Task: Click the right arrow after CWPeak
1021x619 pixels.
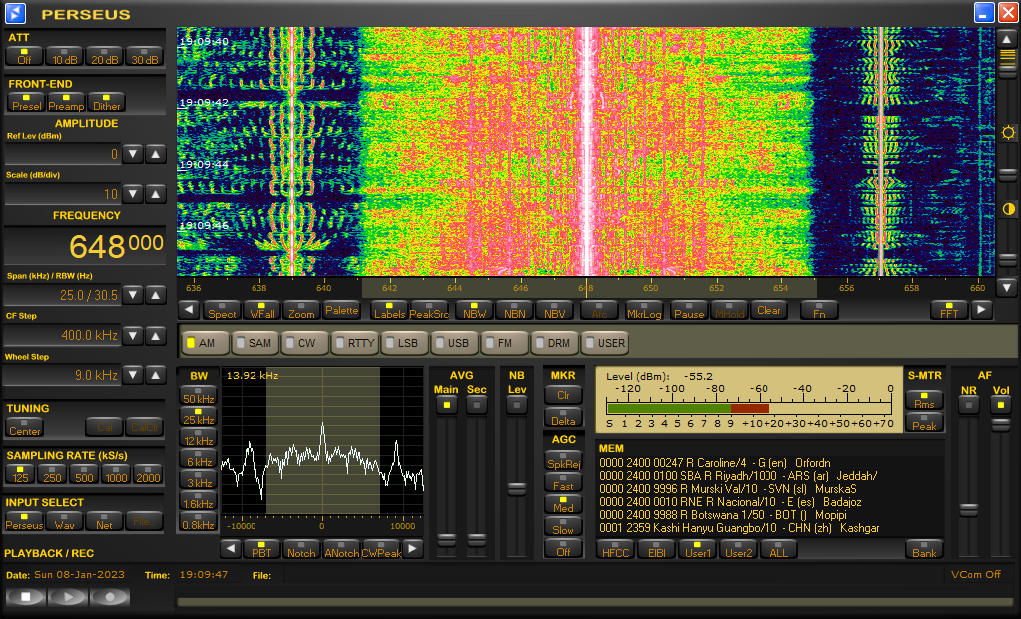Action: click(x=413, y=548)
